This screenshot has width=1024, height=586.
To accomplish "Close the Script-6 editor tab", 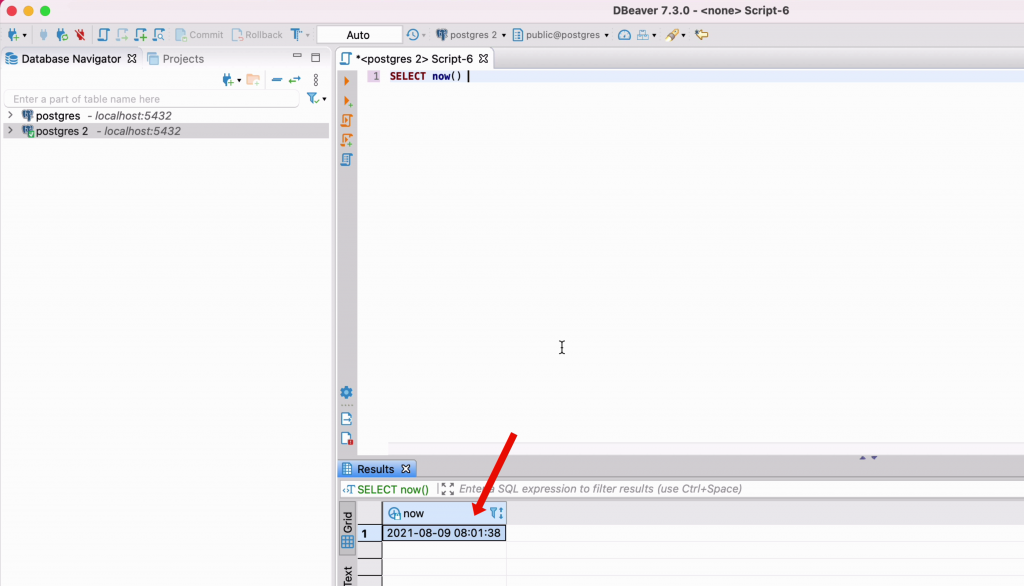I will (x=483, y=59).
